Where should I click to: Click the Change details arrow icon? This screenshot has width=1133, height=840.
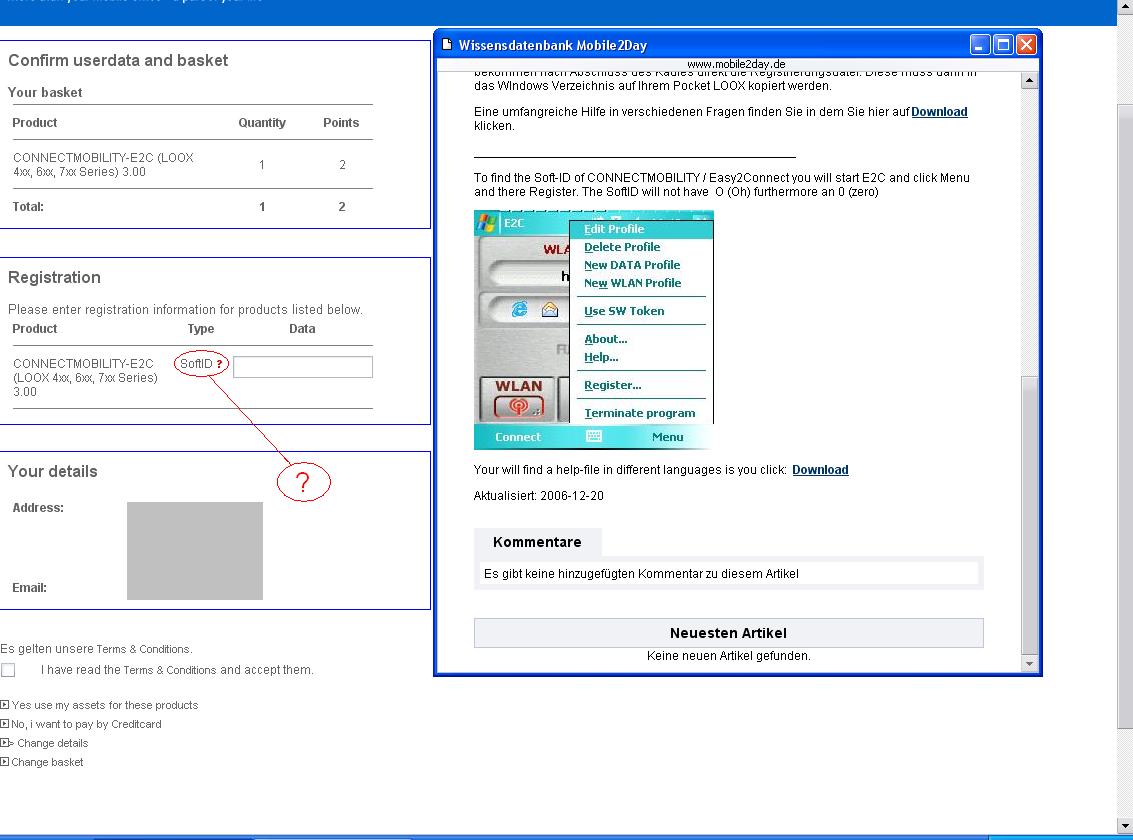(7, 743)
